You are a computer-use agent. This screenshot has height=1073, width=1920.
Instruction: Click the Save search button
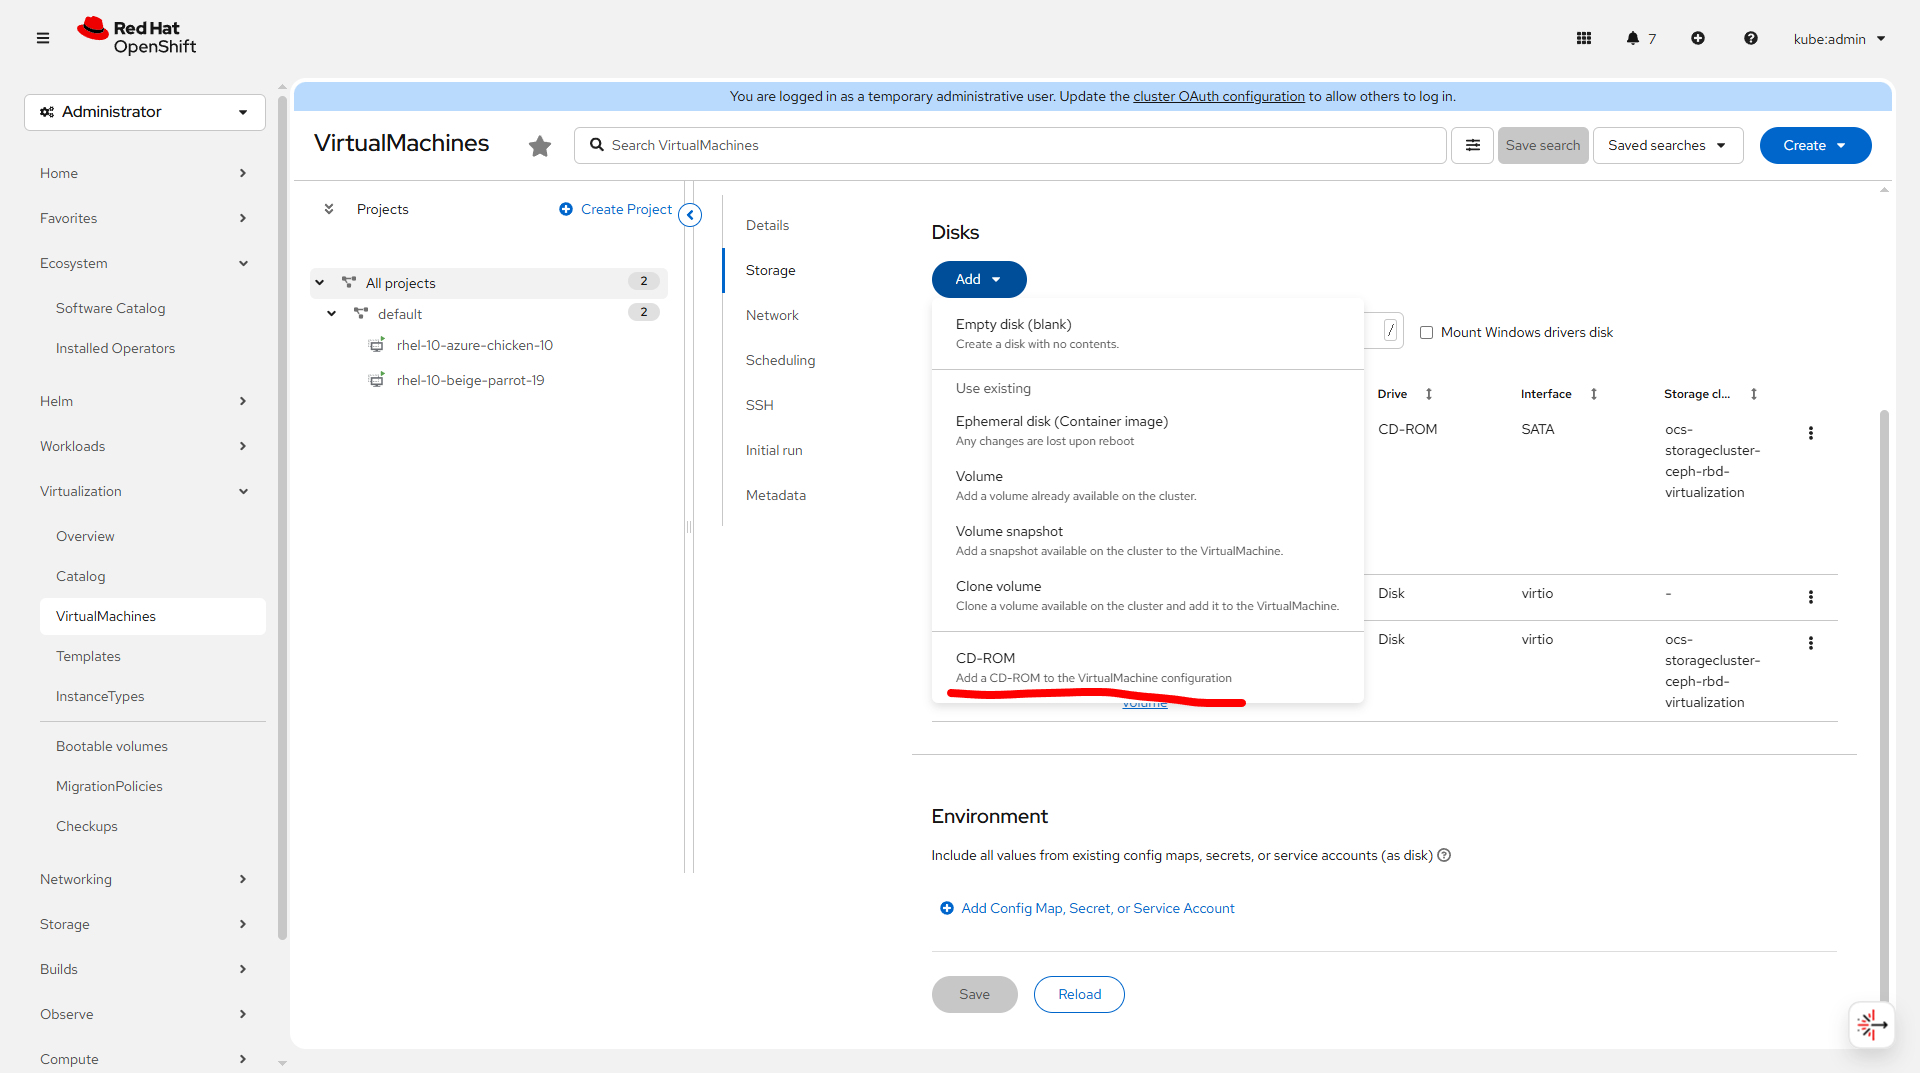pos(1543,145)
